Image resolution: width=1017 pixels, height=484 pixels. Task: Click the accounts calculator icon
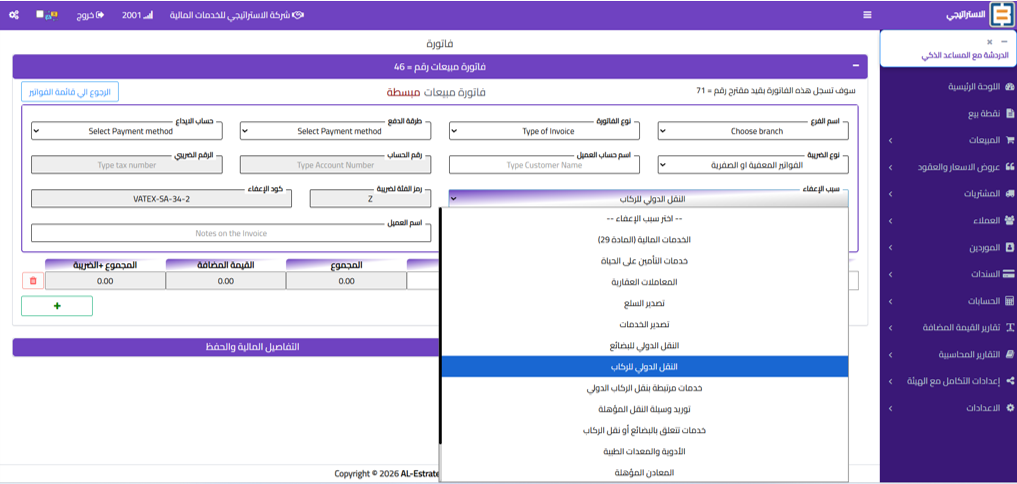[1009, 301]
